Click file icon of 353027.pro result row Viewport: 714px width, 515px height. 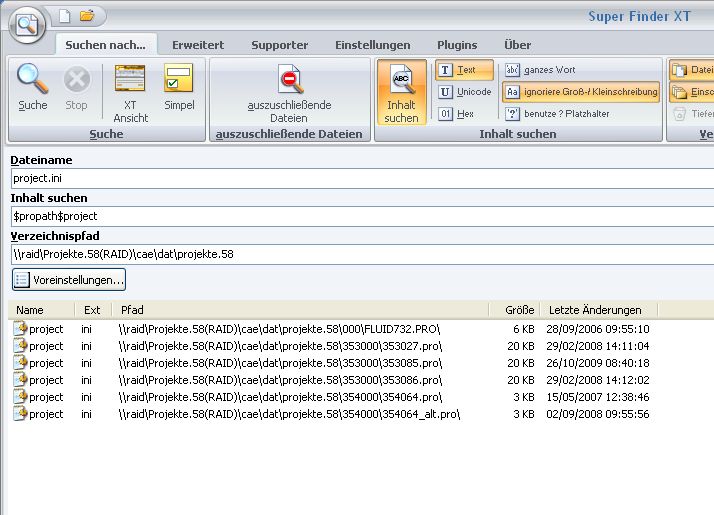pos(20,346)
